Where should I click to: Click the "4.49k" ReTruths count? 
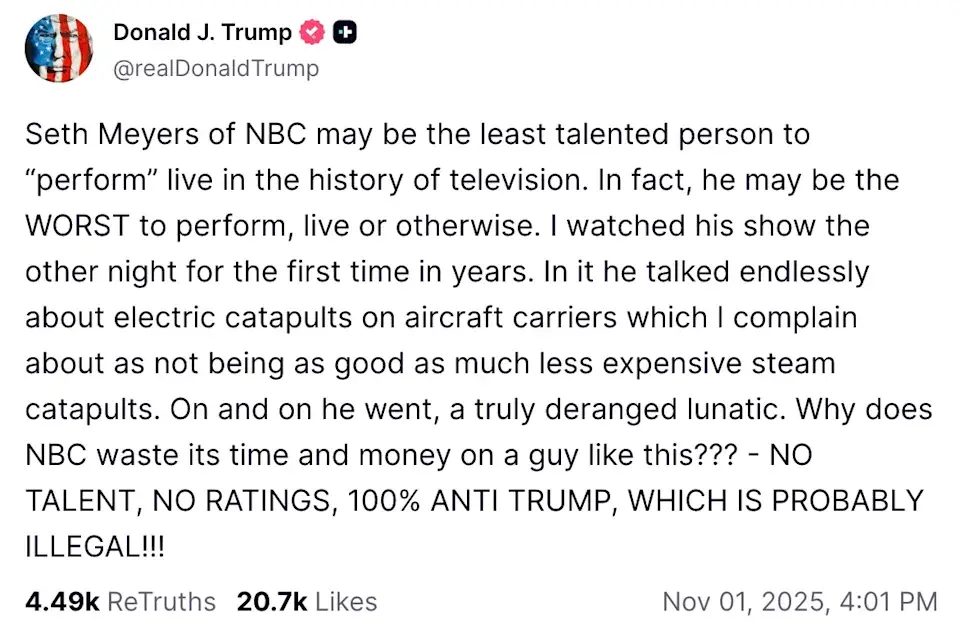point(61,601)
